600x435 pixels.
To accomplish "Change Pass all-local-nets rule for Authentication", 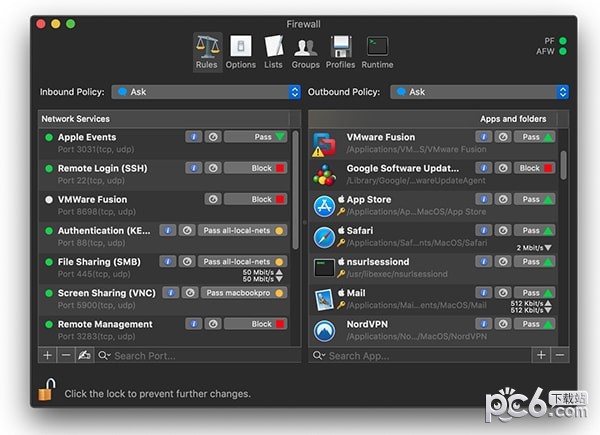I will tap(243, 230).
